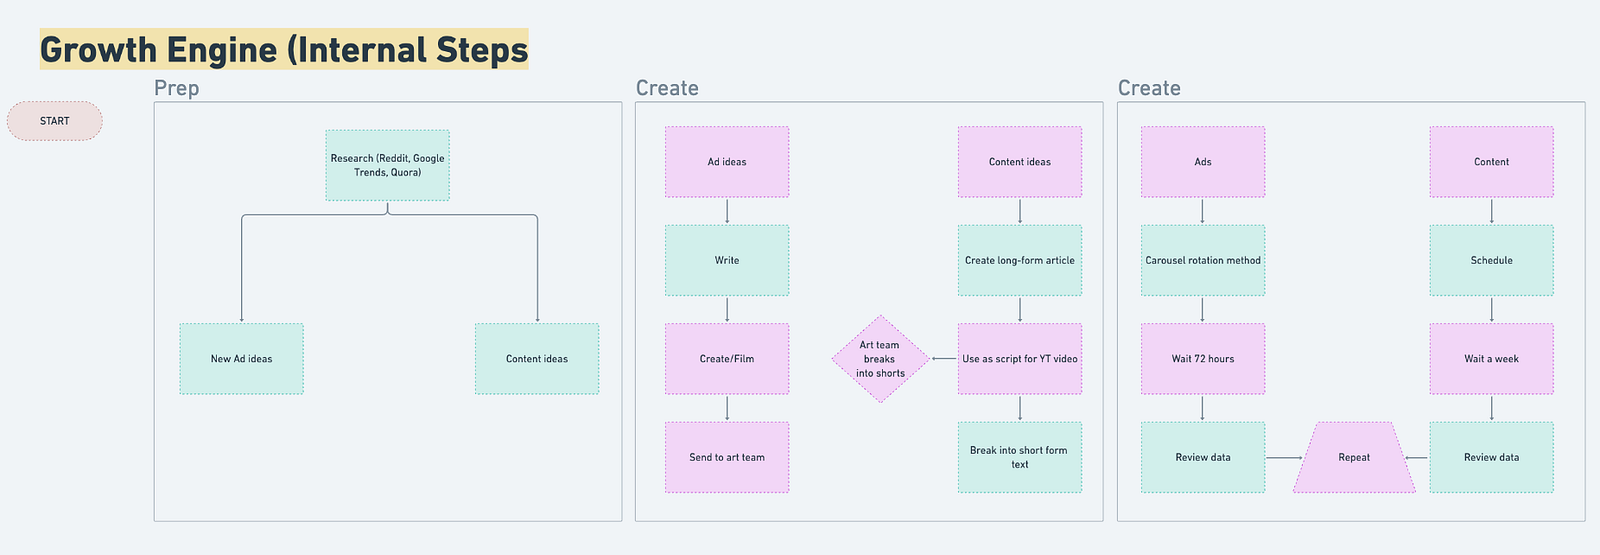Viewport: 1600px width, 555px height.
Task: Select the Create/Film node
Action: pos(727,359)
